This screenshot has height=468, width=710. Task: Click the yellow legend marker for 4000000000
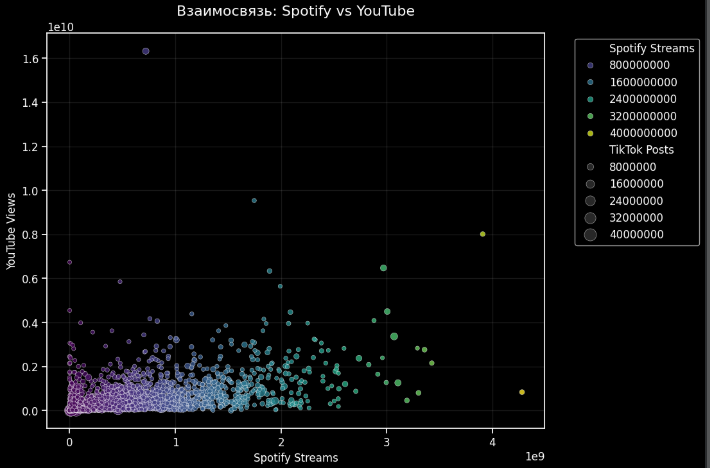tap(590, 134)
